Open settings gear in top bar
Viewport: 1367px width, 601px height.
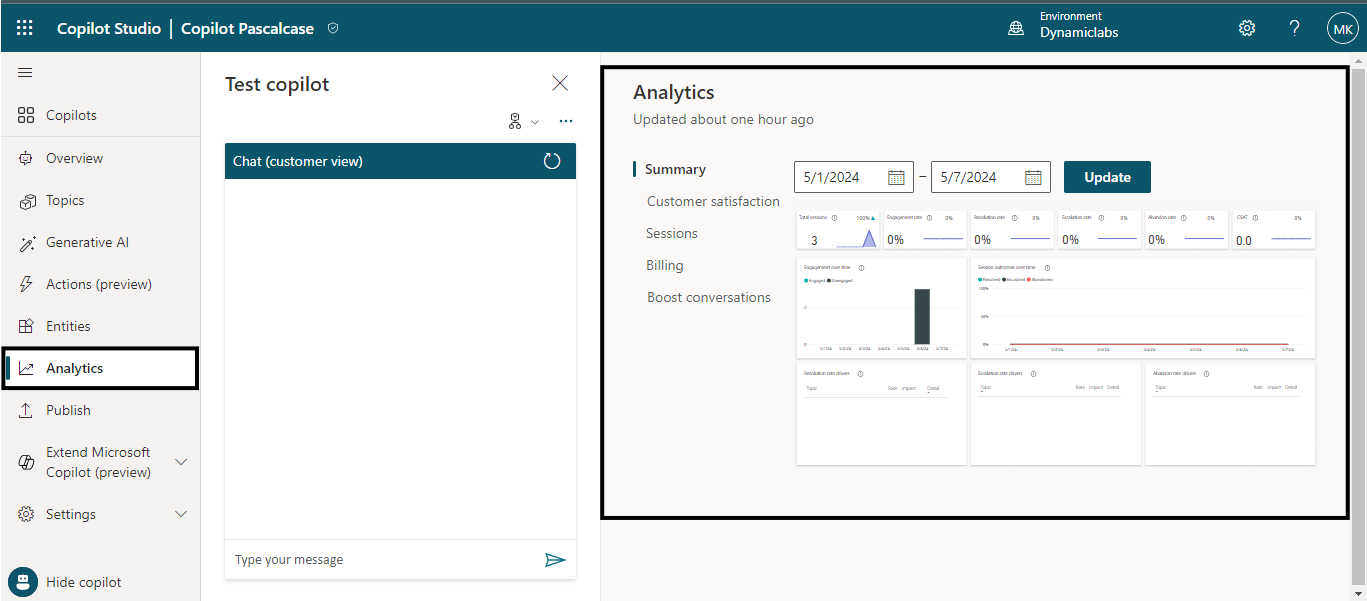(x=1247, y=28)
